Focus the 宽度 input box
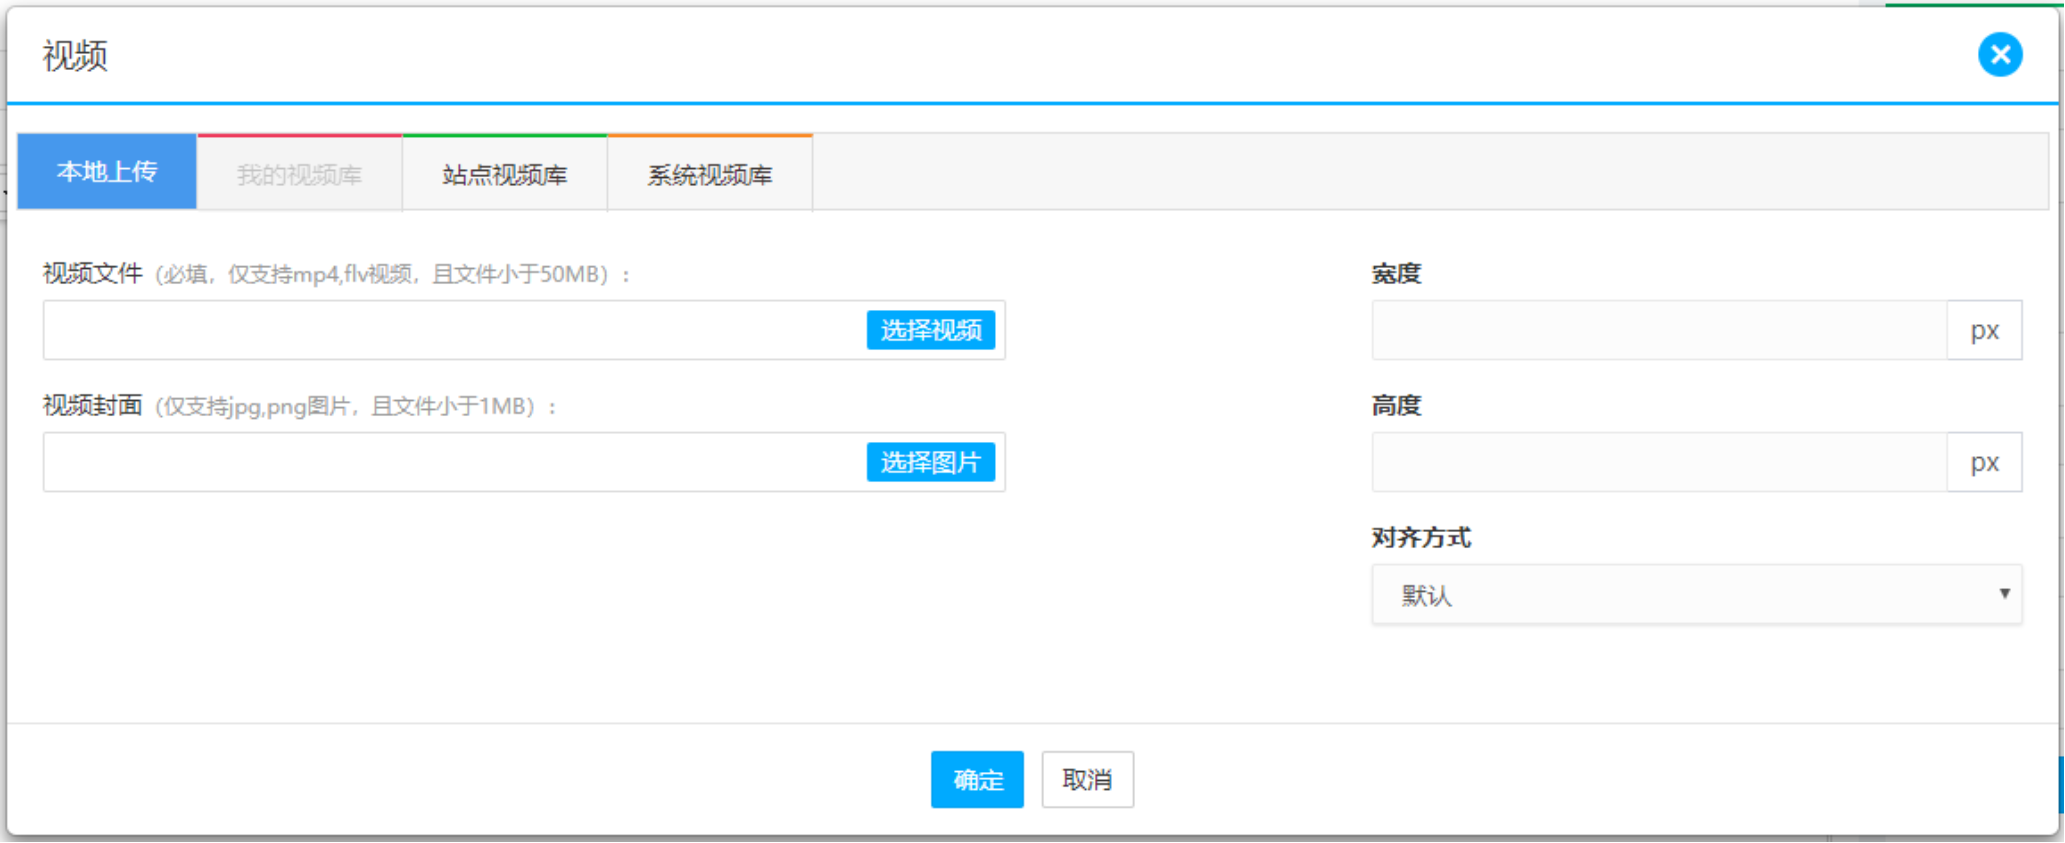Screen dimensions: 2065x843 pyautogui.click(x=1658, y=331)
